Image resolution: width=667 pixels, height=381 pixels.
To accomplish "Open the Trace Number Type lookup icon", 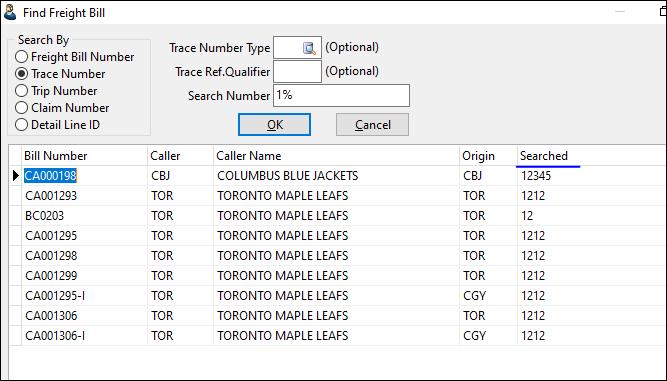I will [309, 48].
